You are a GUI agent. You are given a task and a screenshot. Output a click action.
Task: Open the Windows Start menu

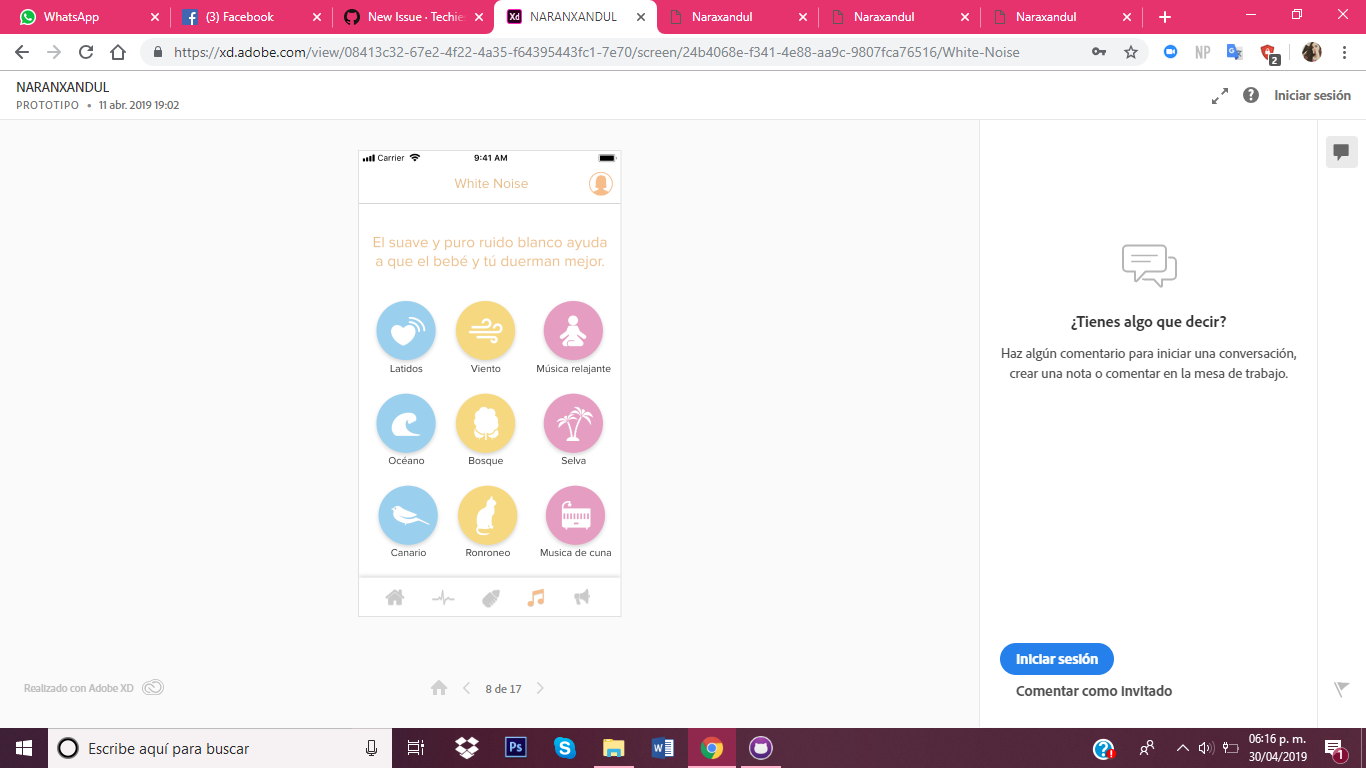click(x=24, y=748)
